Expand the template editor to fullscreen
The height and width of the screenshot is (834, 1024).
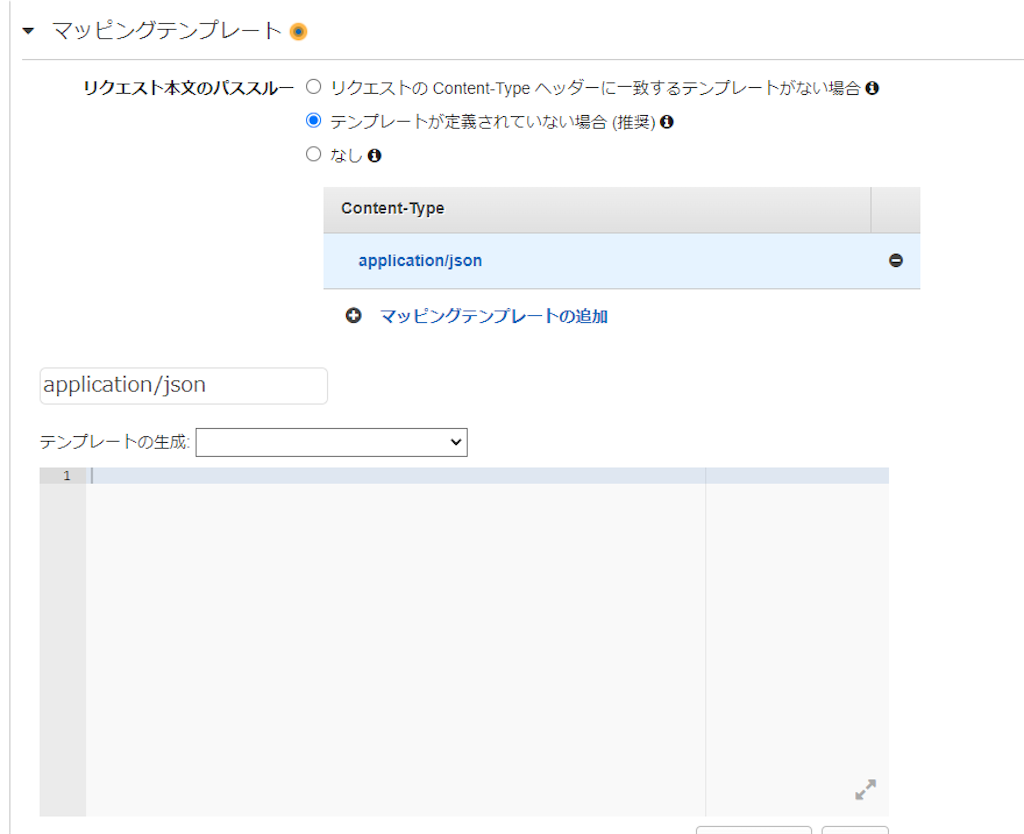click(x=865, y=790)
